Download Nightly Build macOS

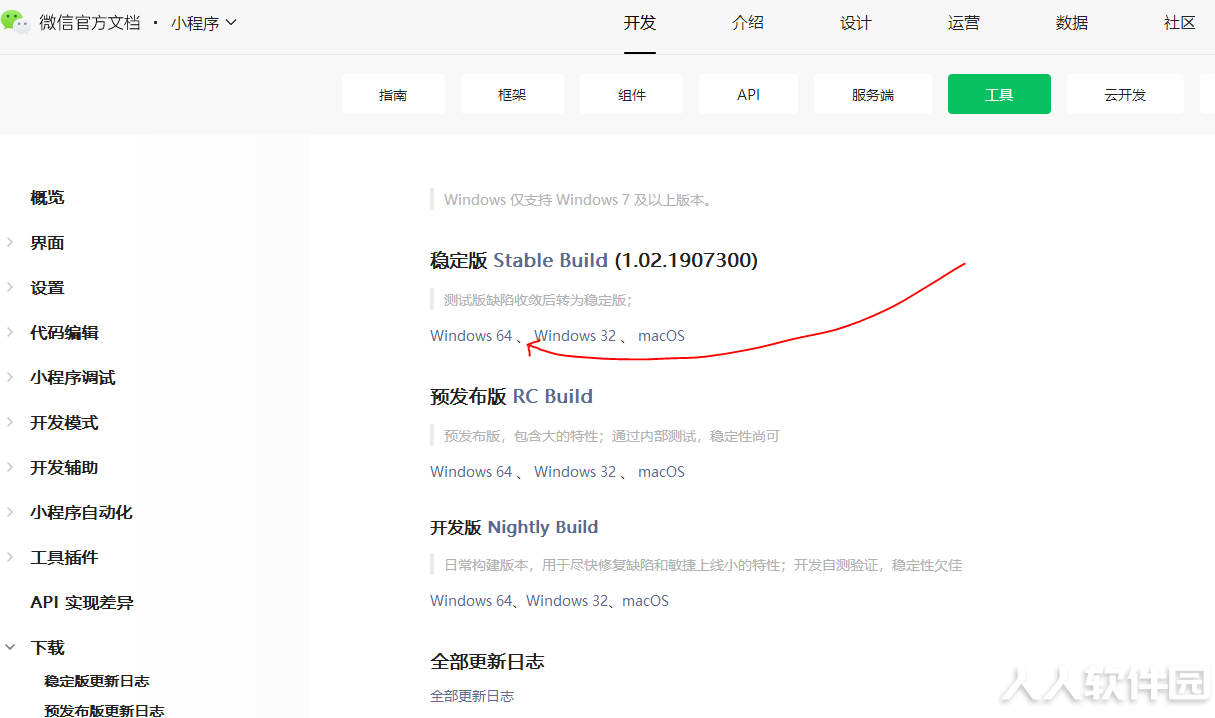(x=645, y=601)
